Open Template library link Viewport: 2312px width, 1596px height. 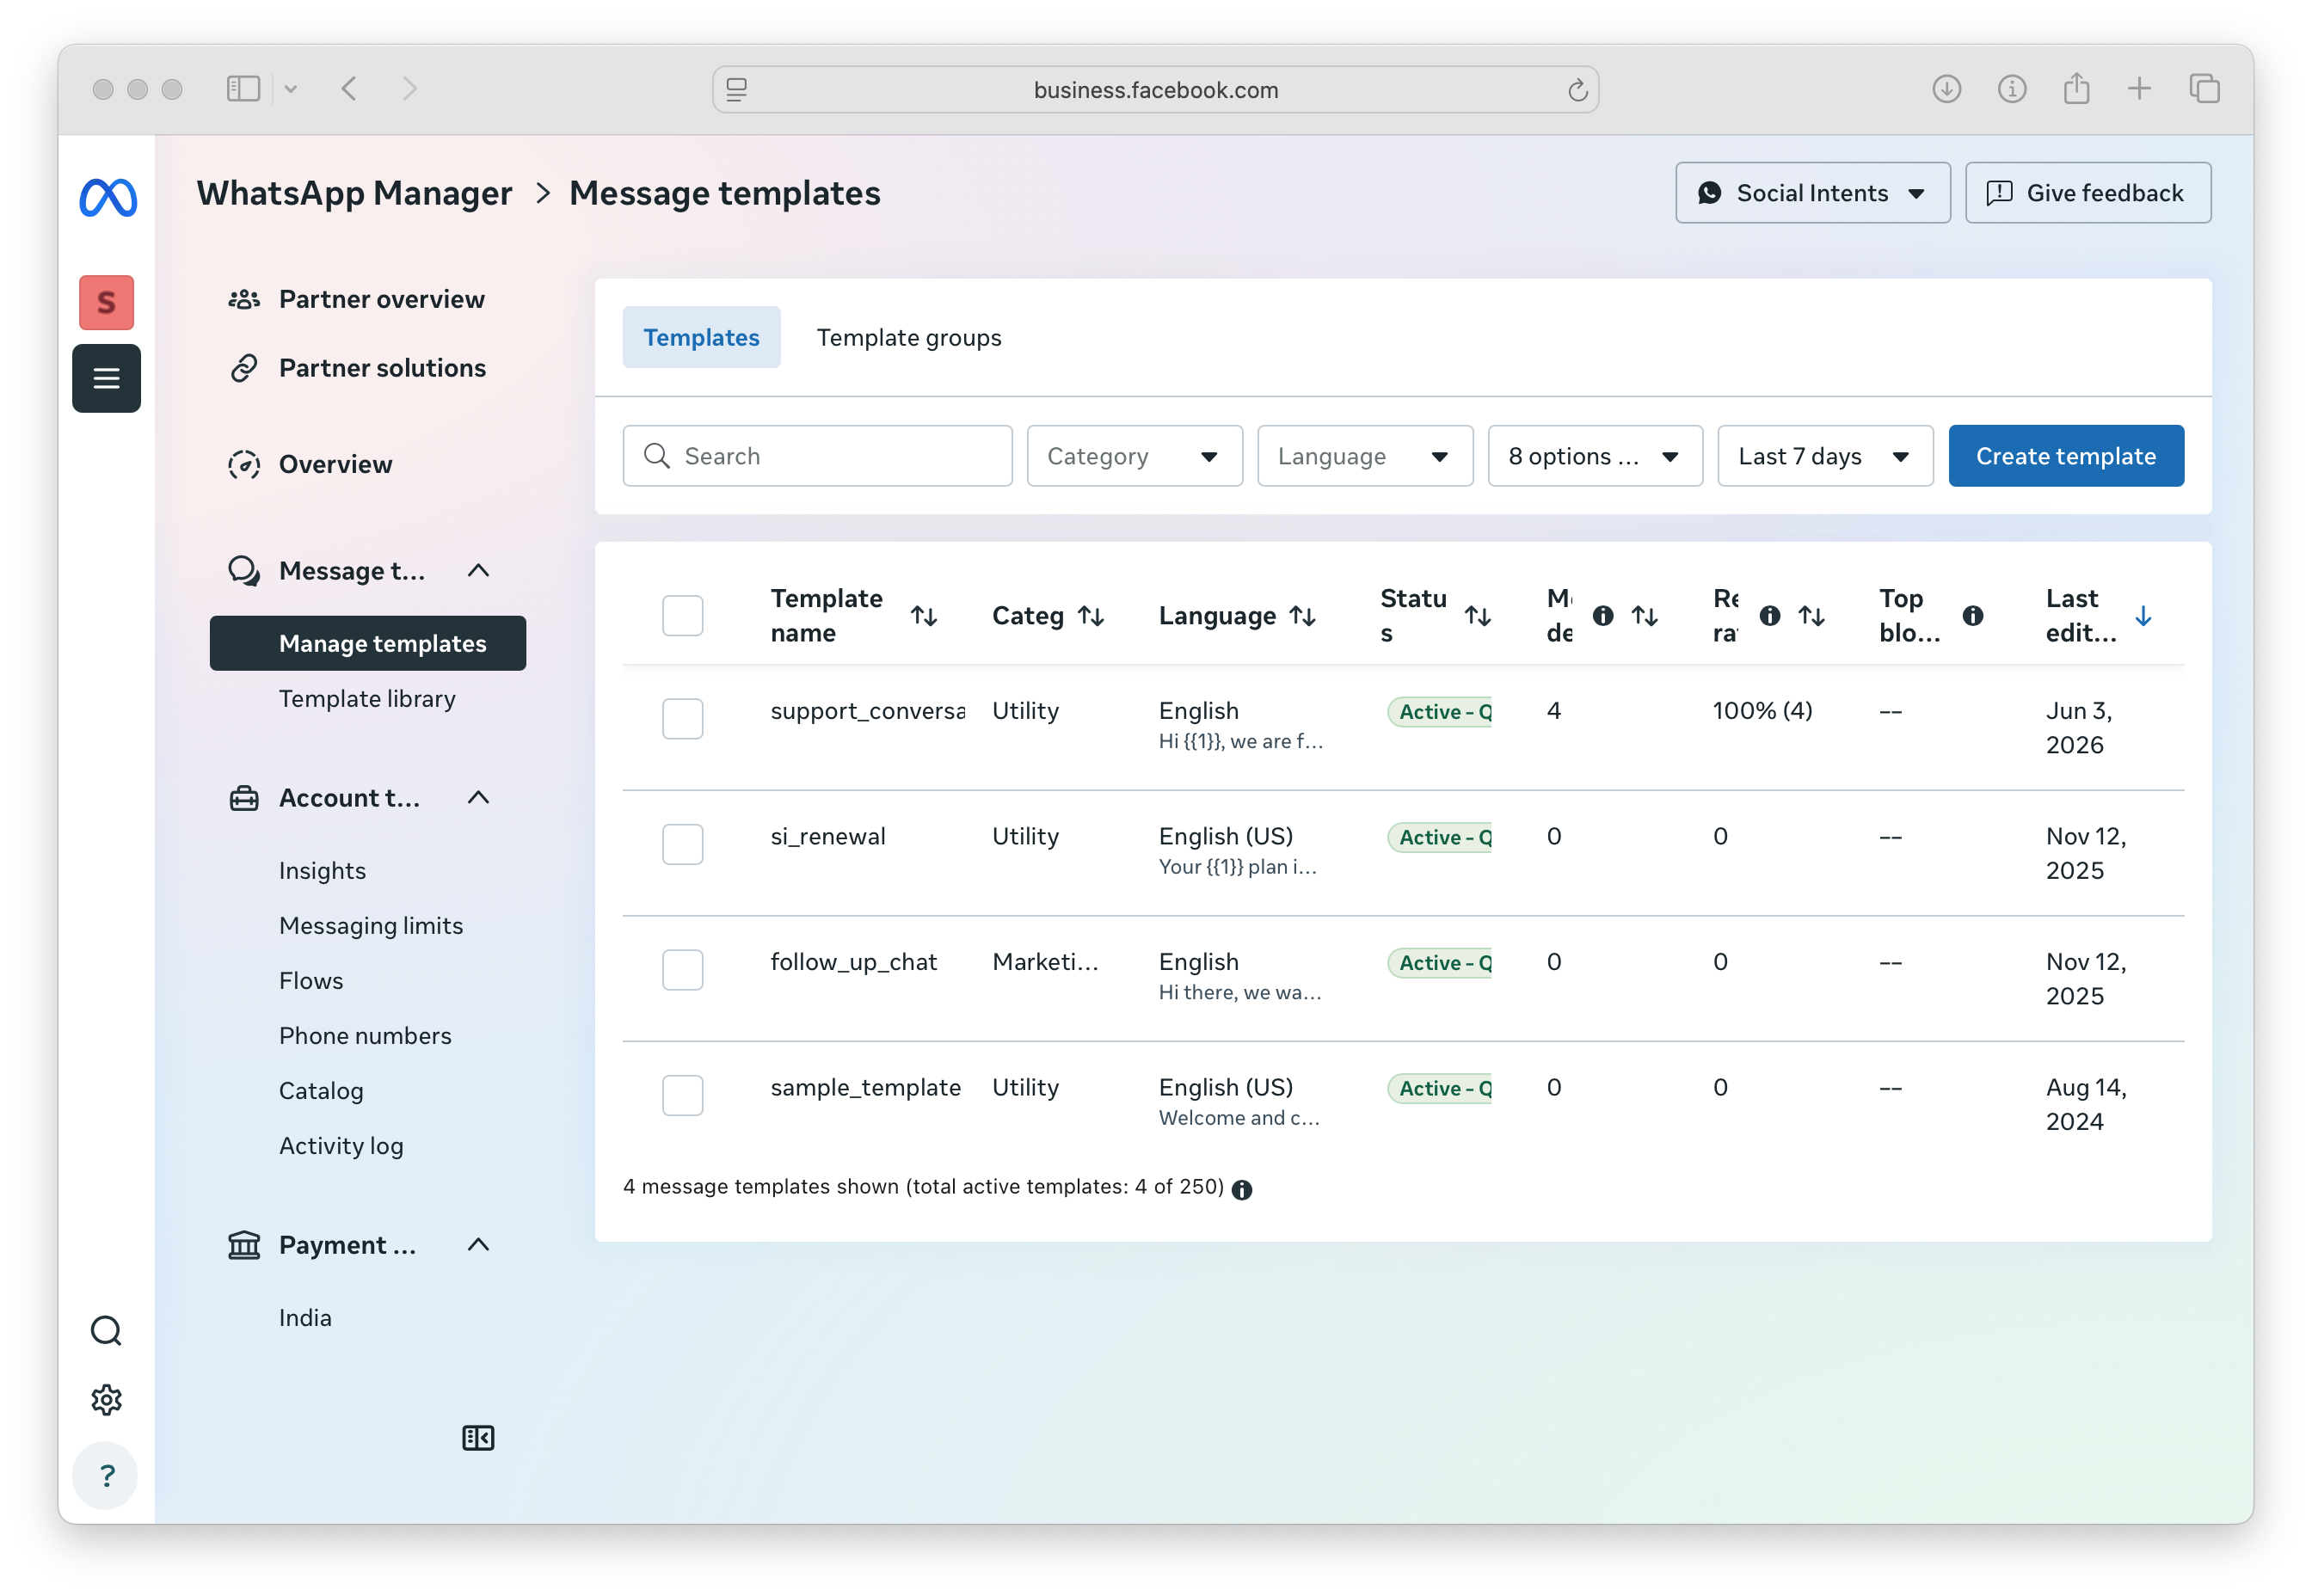pyautogui.click(x=367, y=698)
